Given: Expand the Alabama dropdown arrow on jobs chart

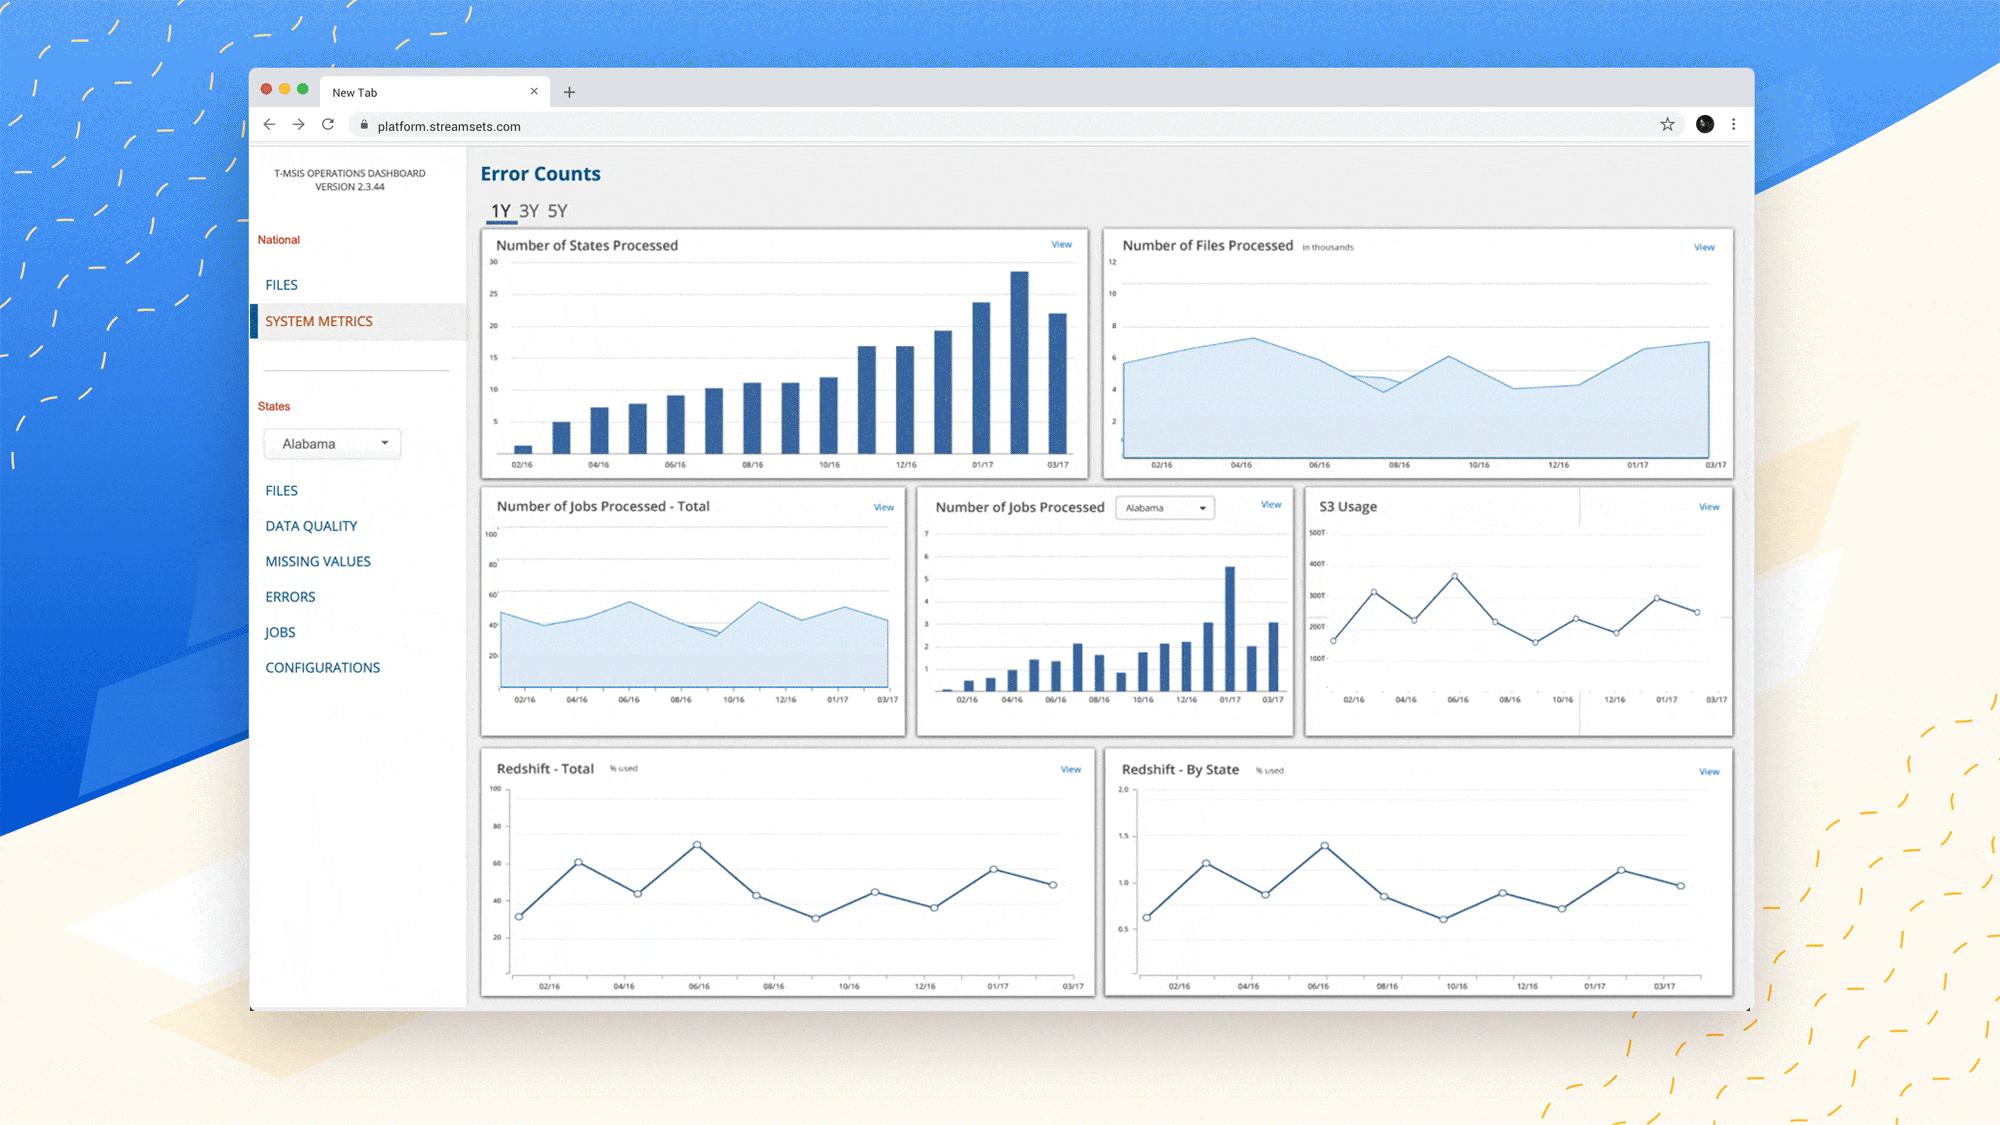Looking at the screenshot, I should pyautogui.click(x=1200, y=509).
